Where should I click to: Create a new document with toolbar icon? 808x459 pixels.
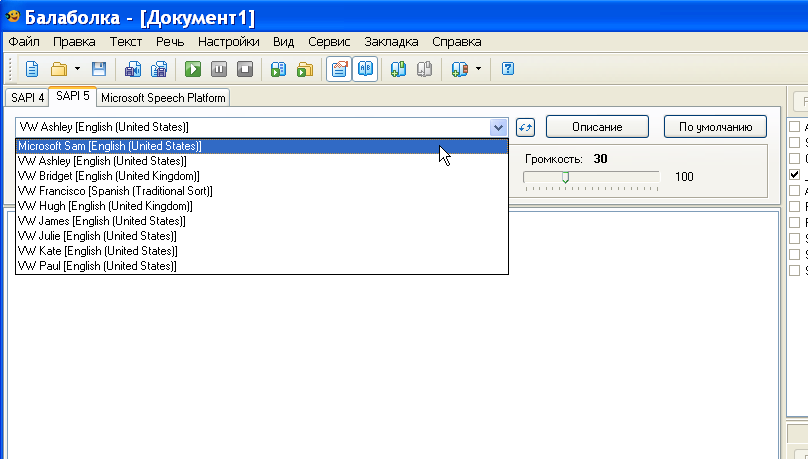(x=32, y=69)
